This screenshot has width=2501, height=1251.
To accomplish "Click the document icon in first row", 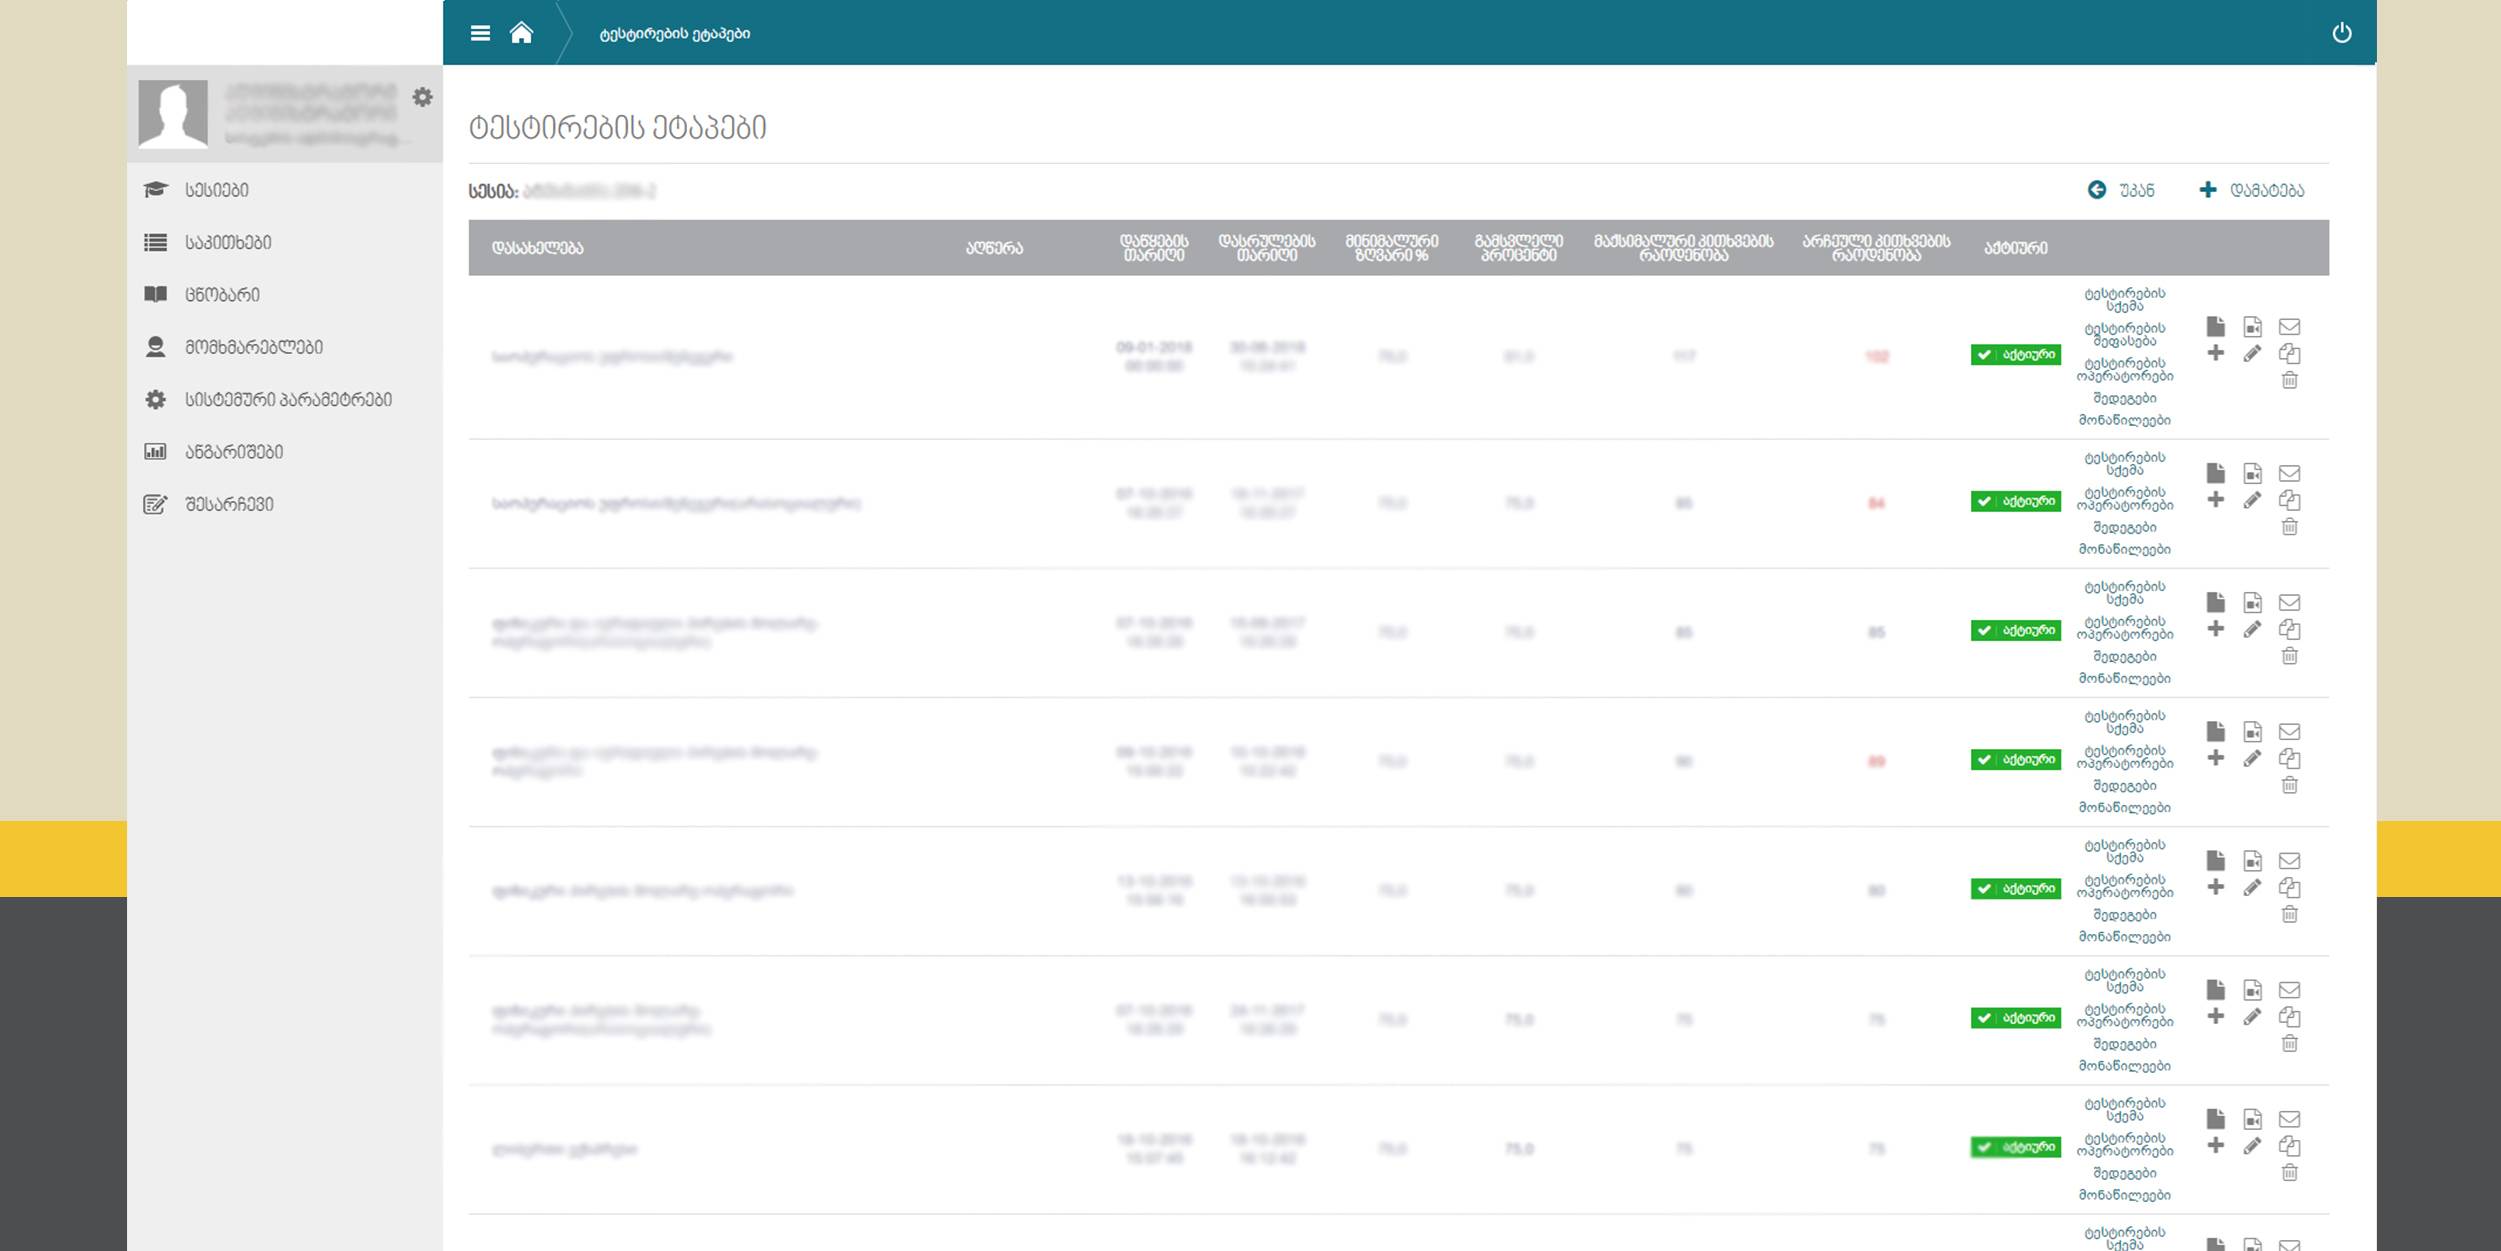I will (x=2216, y=327).
